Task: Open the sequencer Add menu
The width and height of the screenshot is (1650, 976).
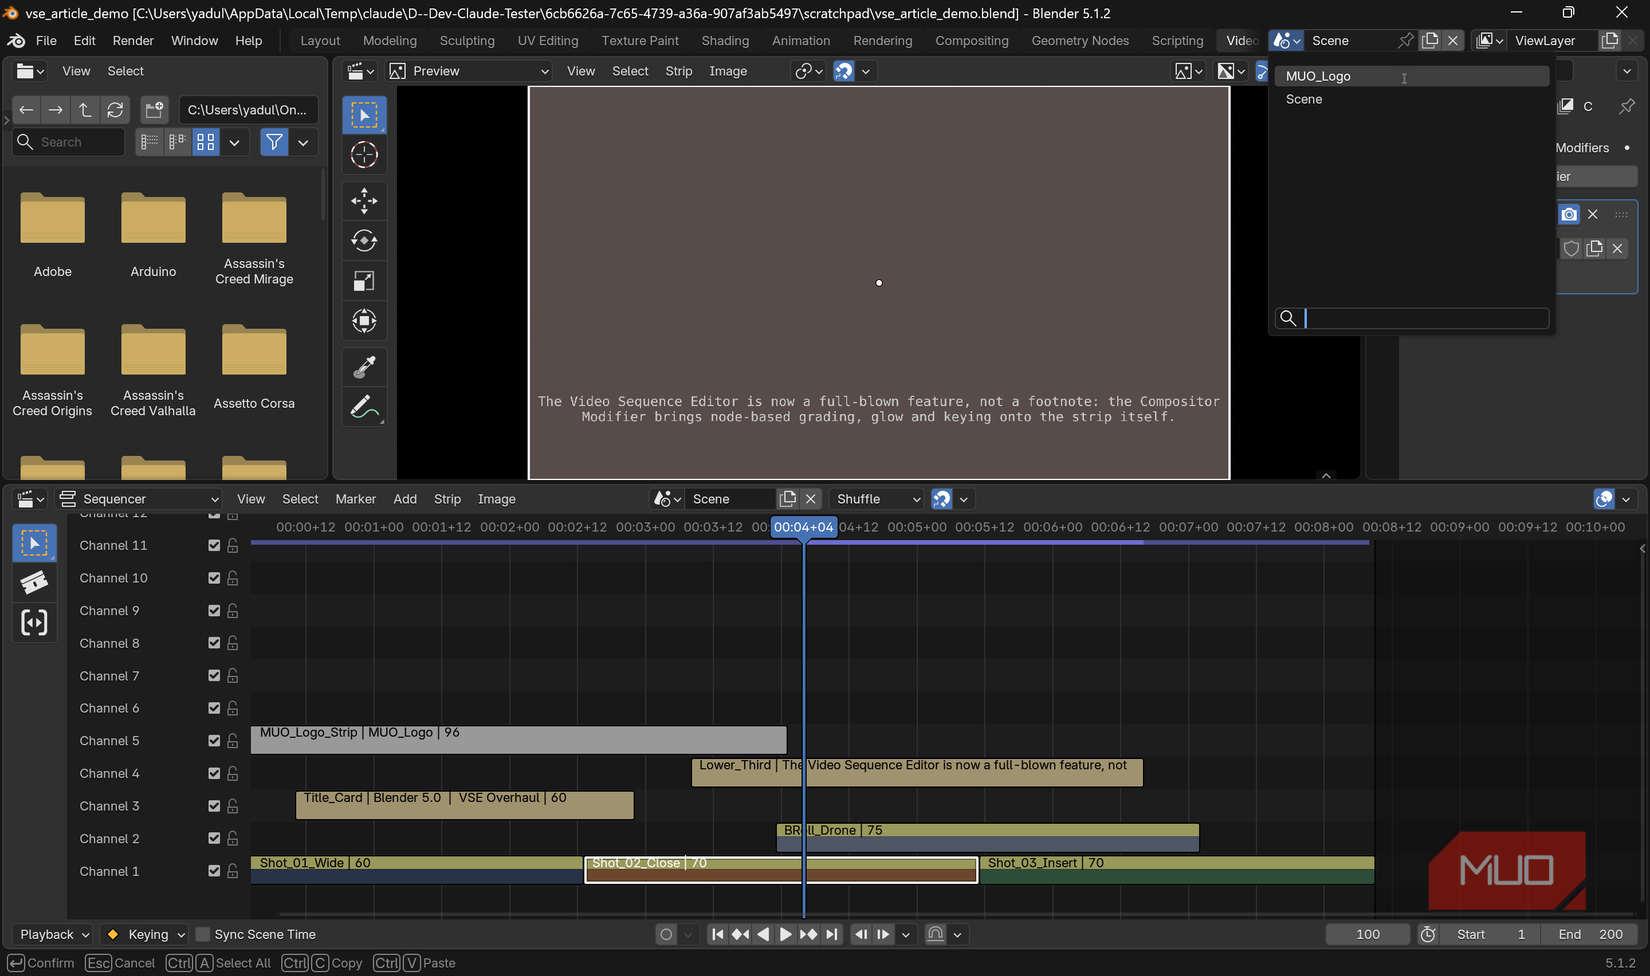Action: pyautogui.click(x=405, y=499)
